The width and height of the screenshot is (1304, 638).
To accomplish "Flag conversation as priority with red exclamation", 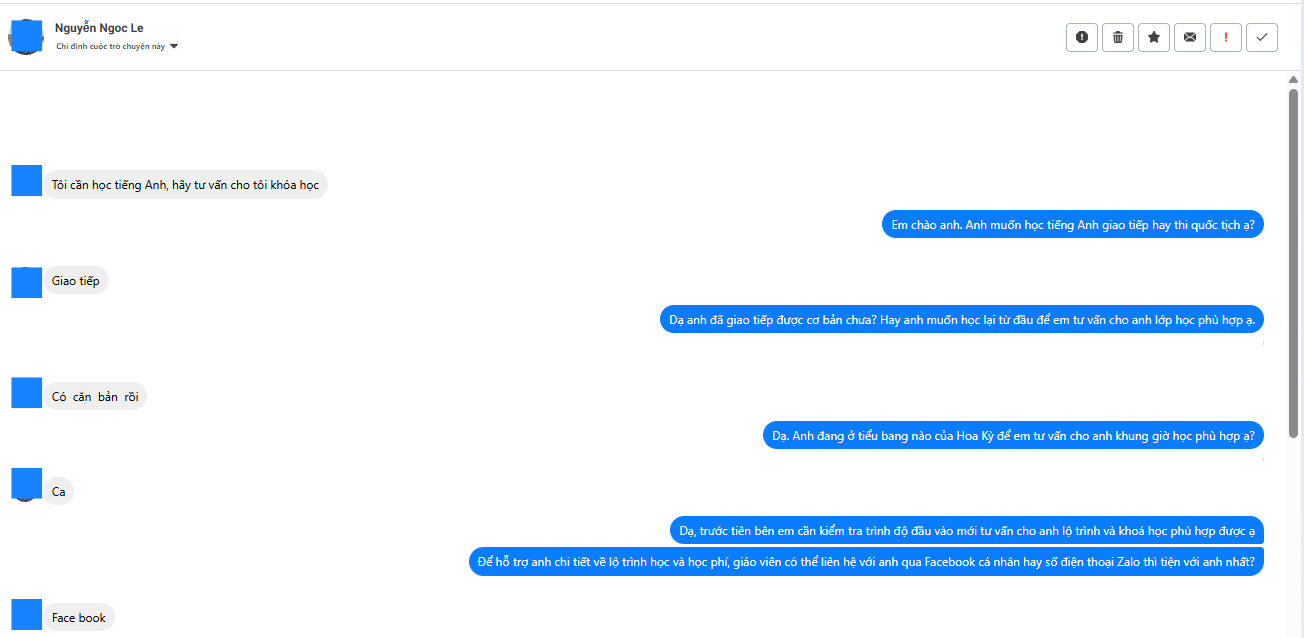I will pos(1225,37).
